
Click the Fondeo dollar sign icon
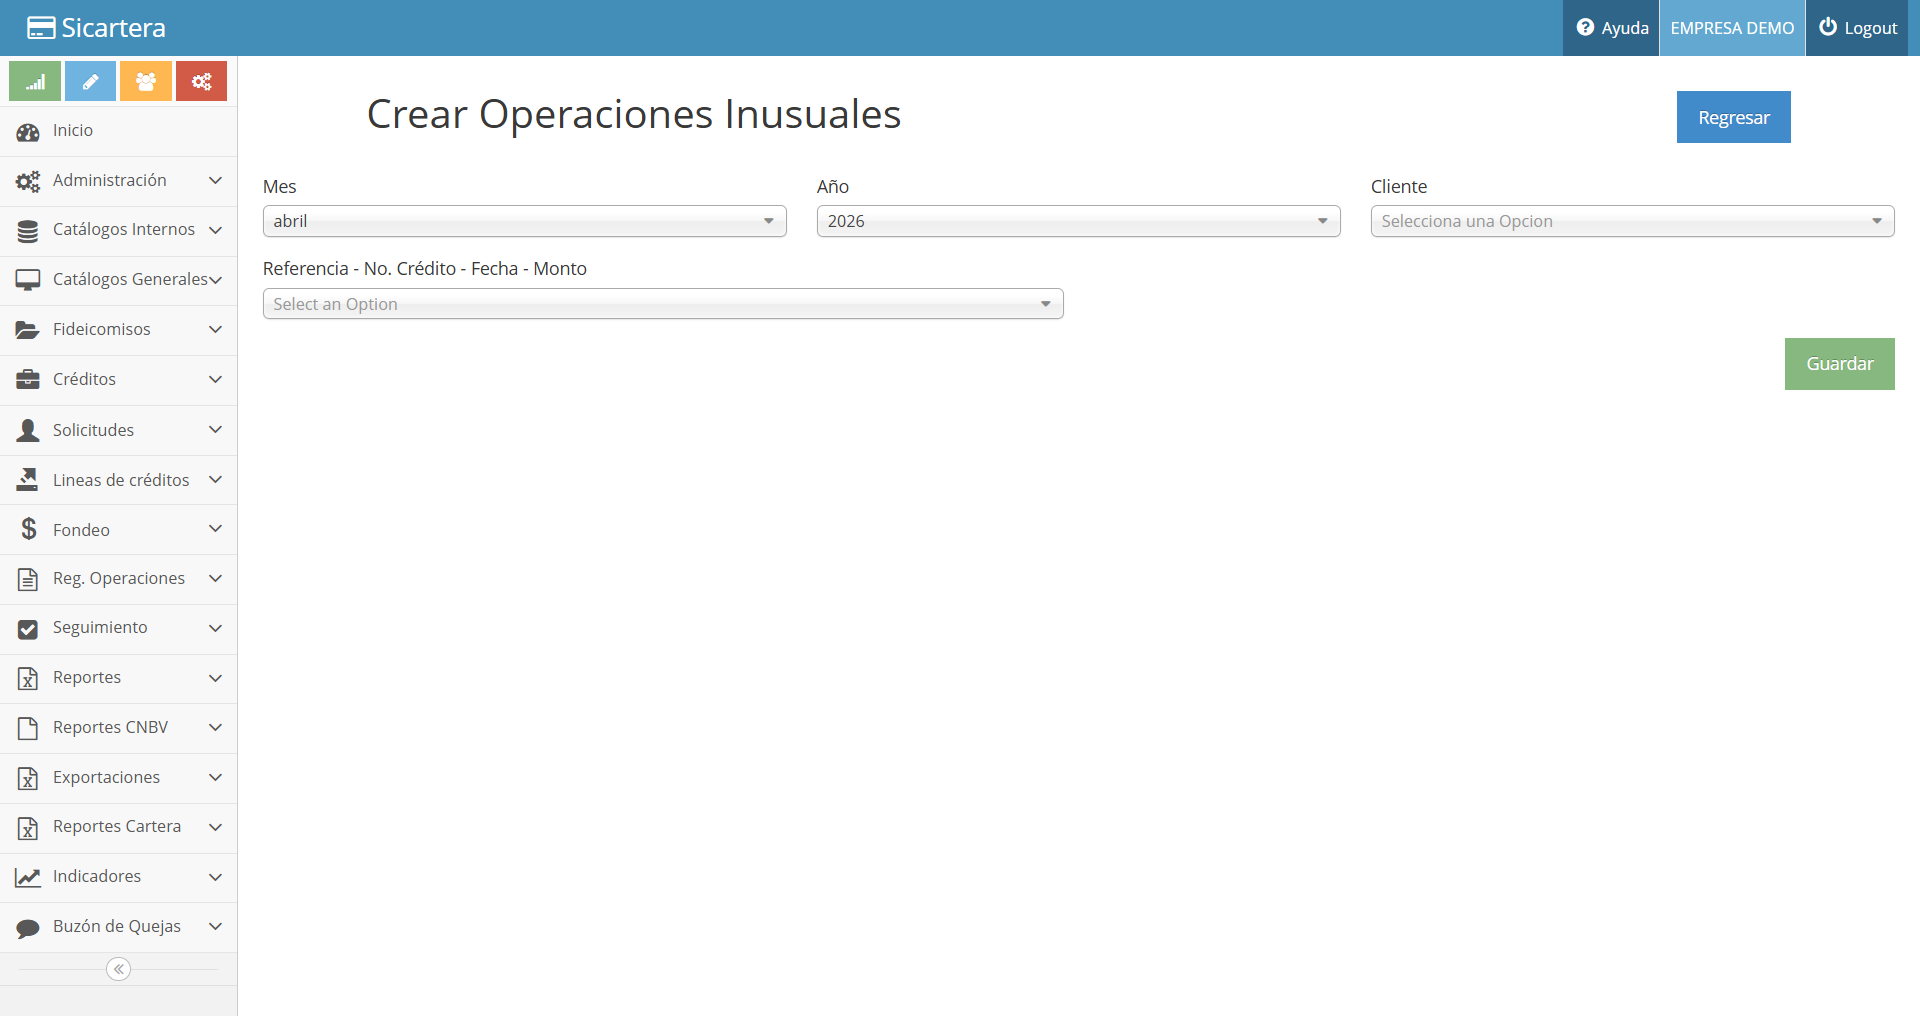tap(28, 529)
